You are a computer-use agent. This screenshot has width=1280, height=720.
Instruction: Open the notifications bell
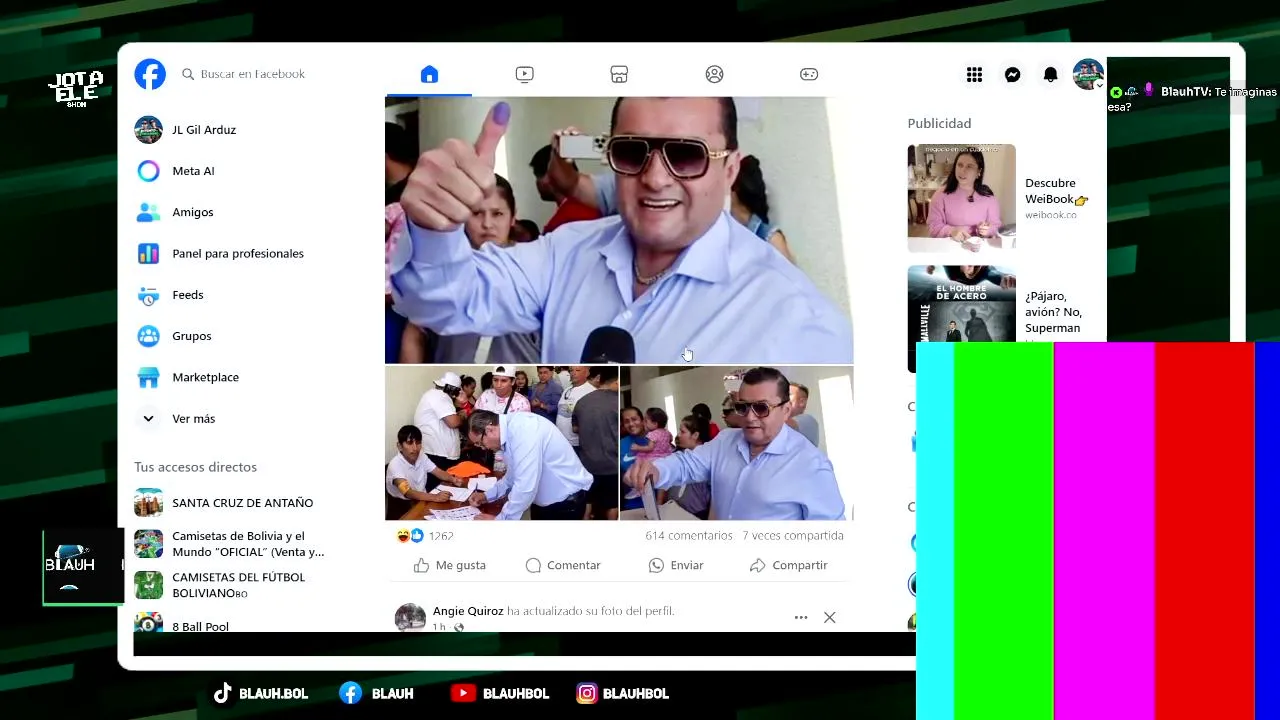coord(1050,74)
